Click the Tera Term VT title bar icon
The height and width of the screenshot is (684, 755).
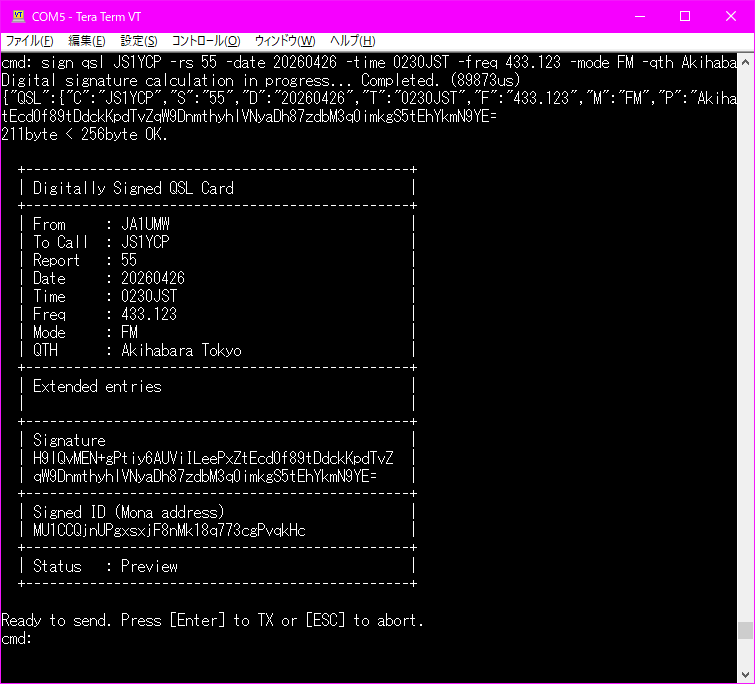pos(18,16)
